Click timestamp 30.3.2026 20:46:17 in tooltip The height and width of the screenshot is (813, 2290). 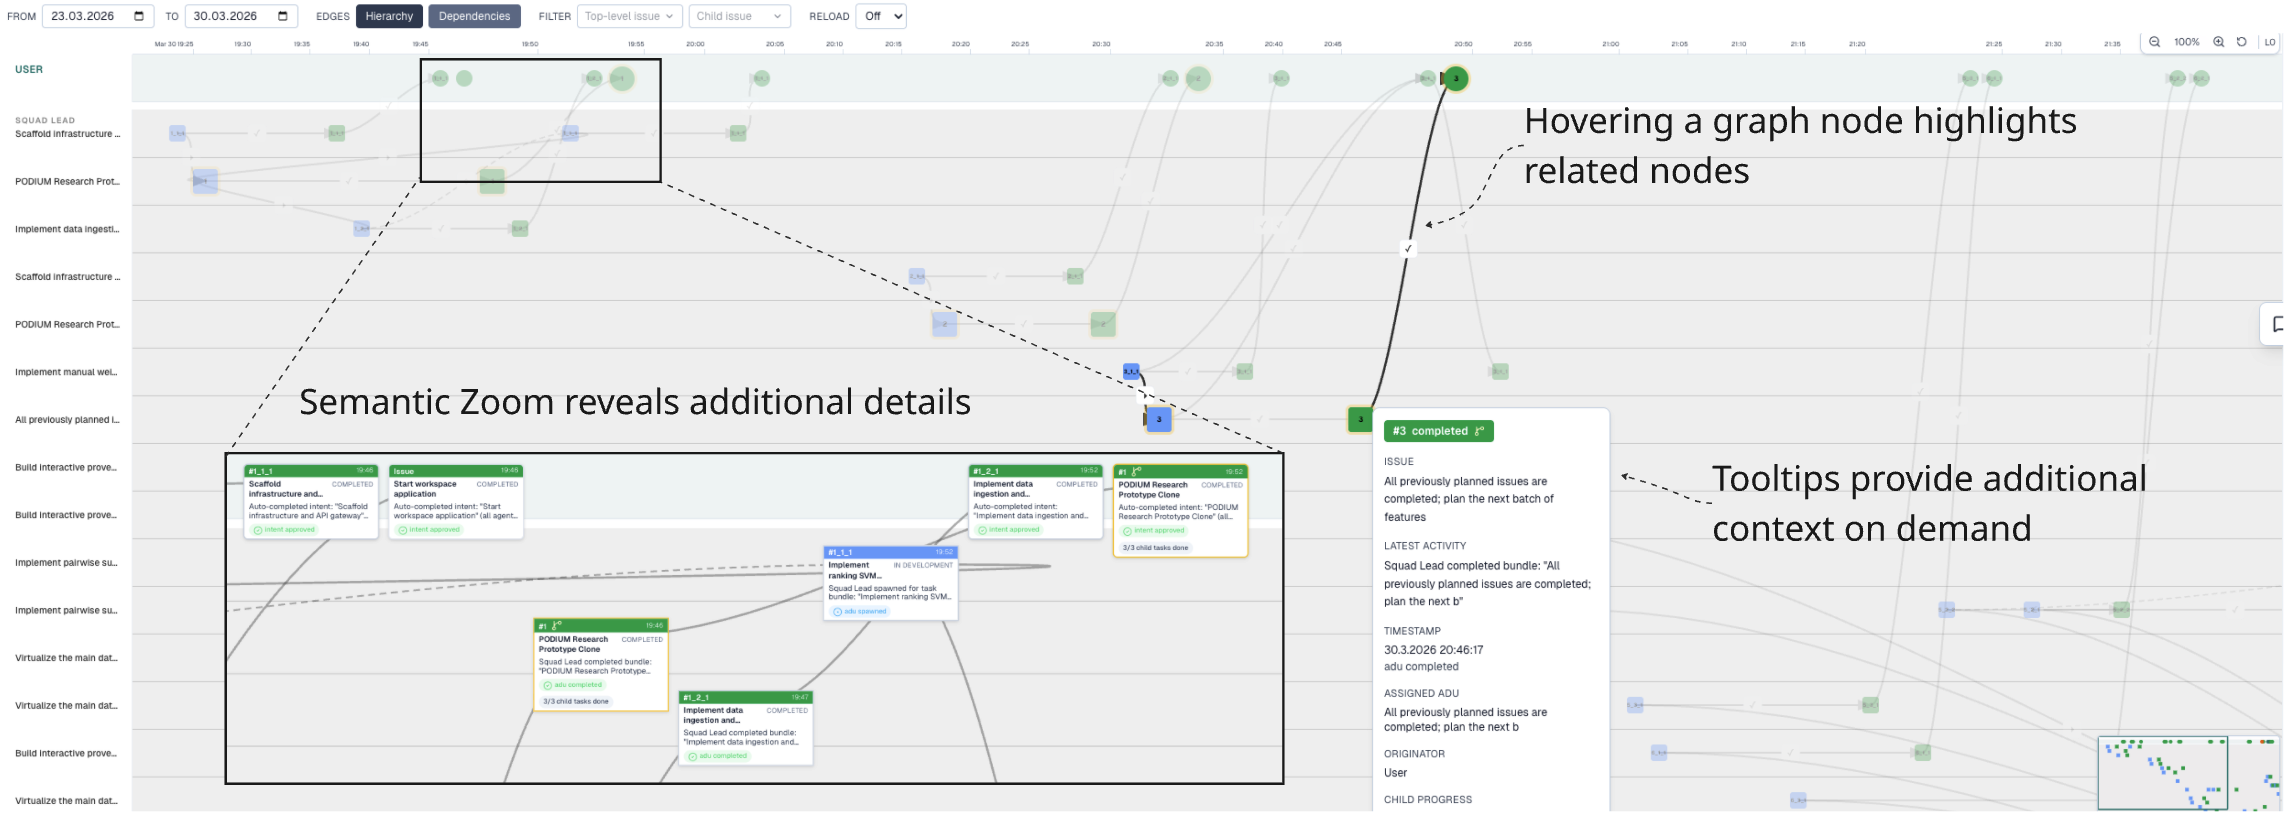[1434, 650]
